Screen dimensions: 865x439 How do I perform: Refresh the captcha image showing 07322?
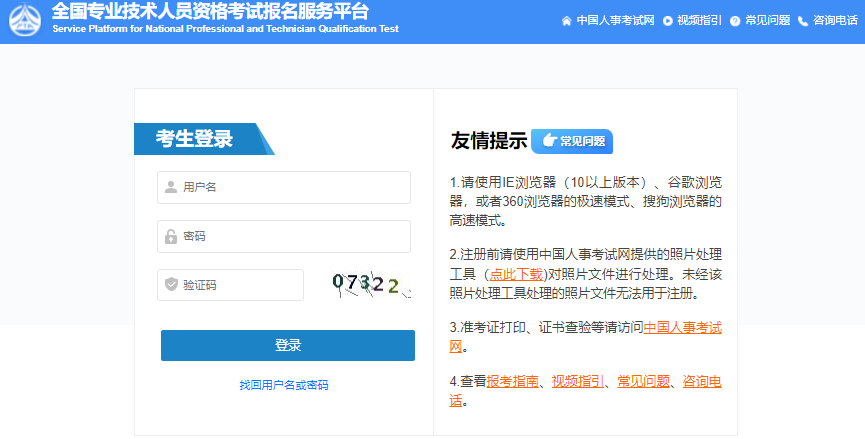[x=370, y=285]
